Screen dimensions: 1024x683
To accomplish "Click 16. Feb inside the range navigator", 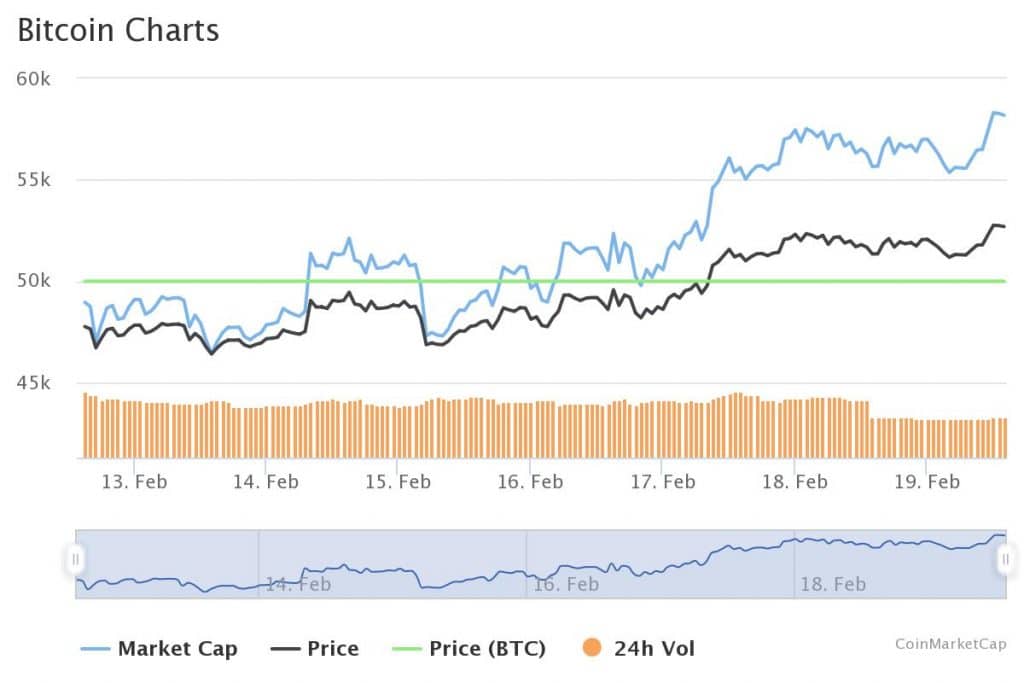I will pos(566,584).
